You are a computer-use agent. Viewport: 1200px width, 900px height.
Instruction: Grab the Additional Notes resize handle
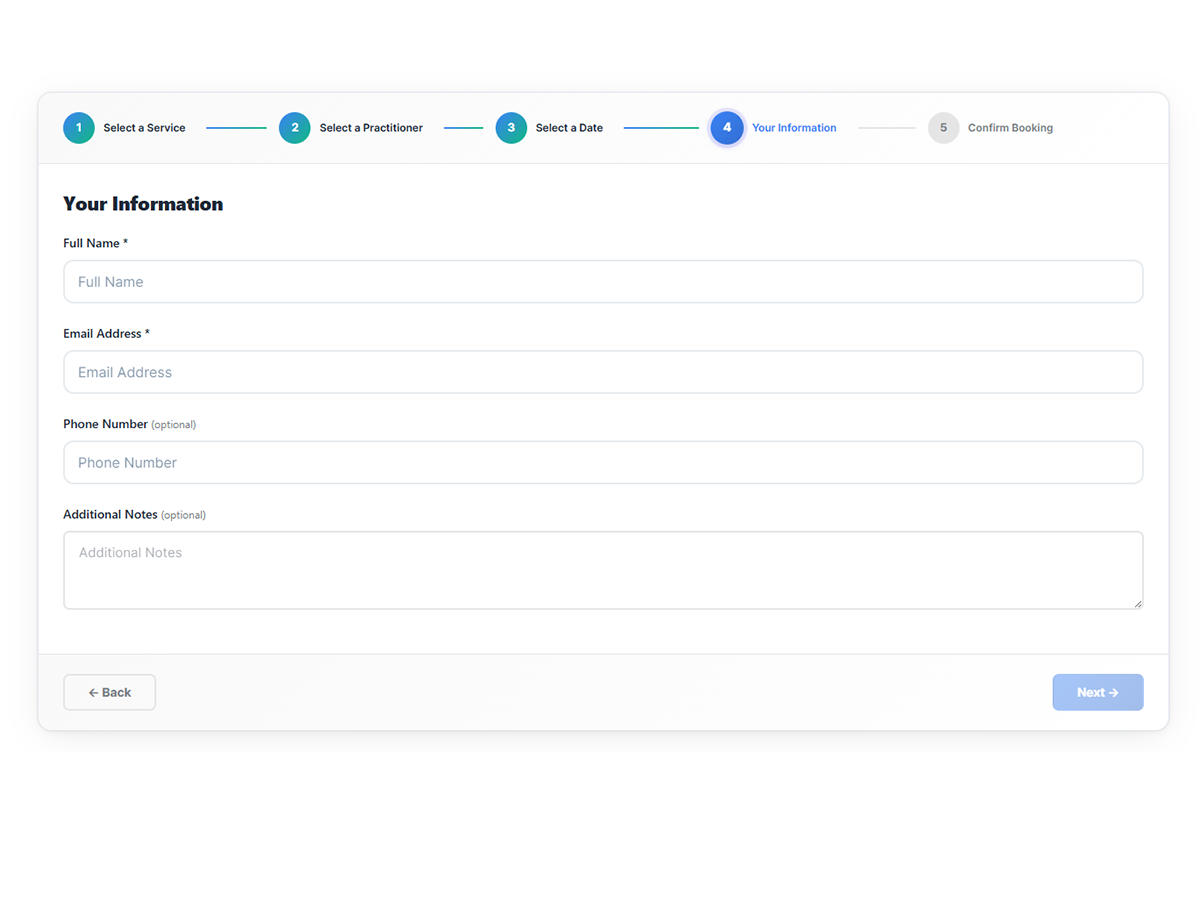1137,603
